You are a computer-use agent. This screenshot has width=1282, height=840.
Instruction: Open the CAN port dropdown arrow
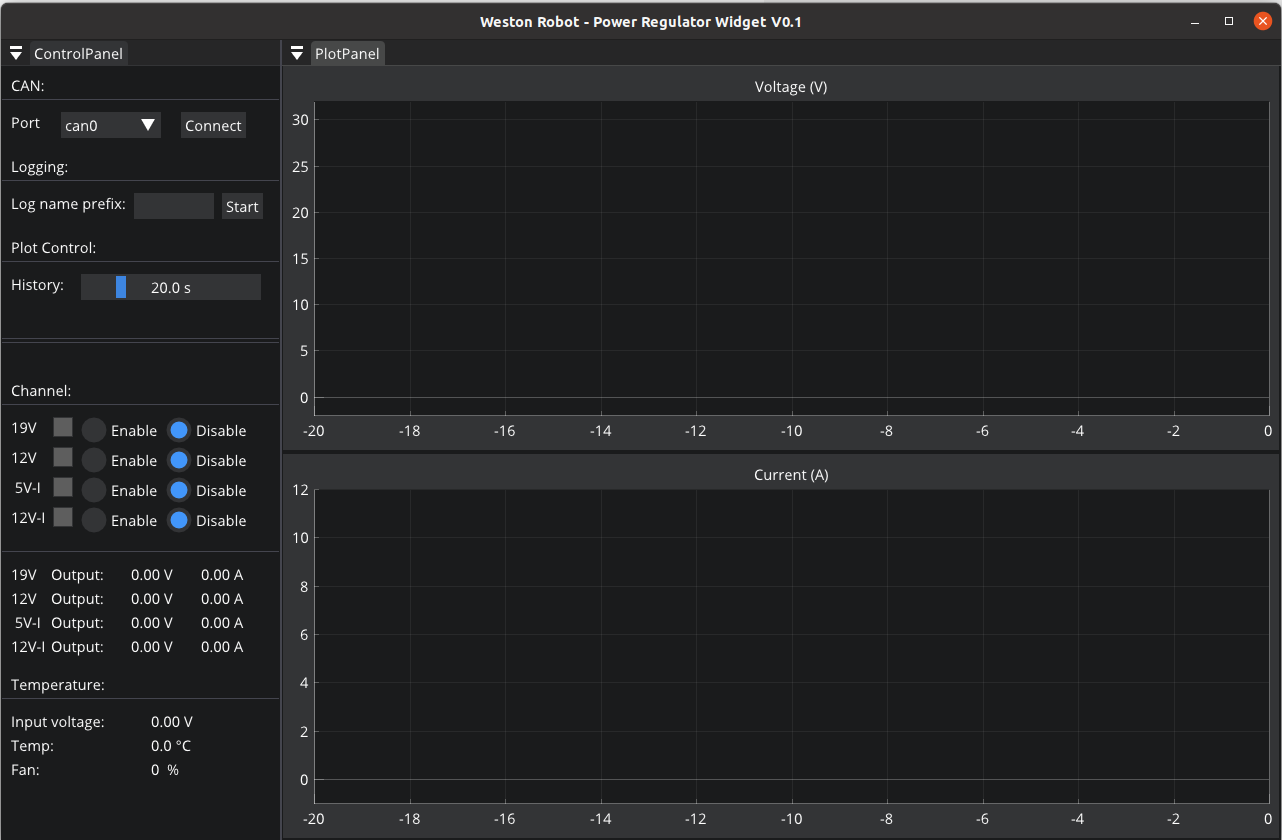pos(148,125)
